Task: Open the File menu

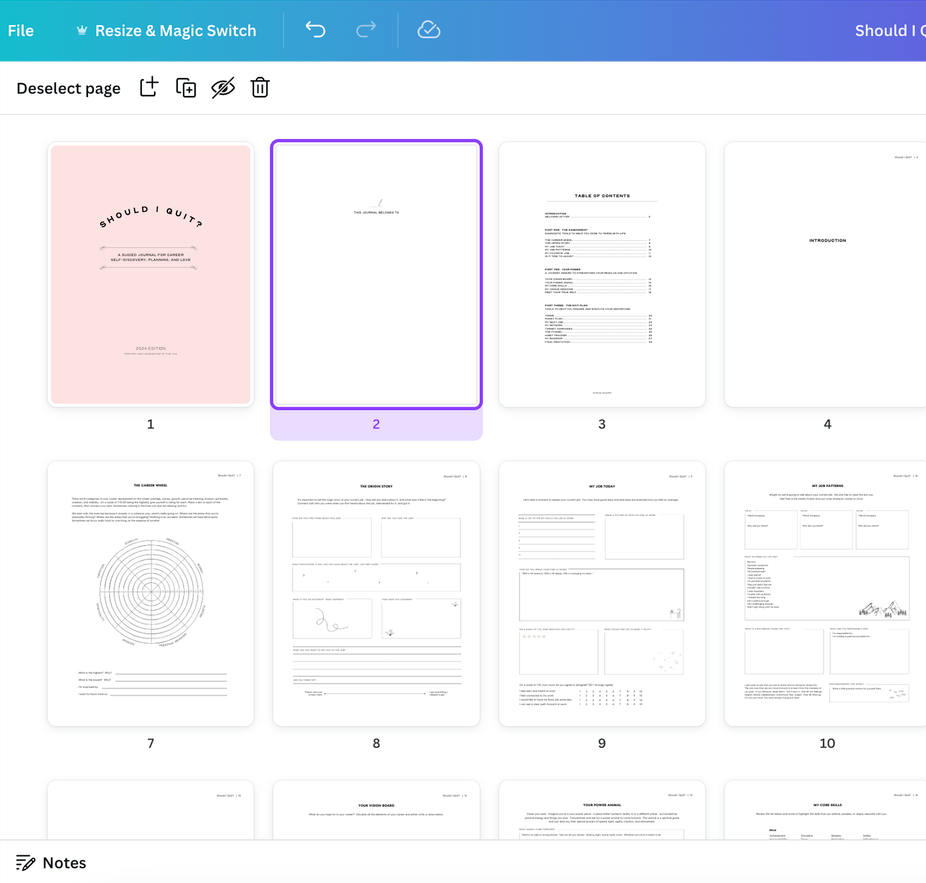Action: click(x=21, y=30)
